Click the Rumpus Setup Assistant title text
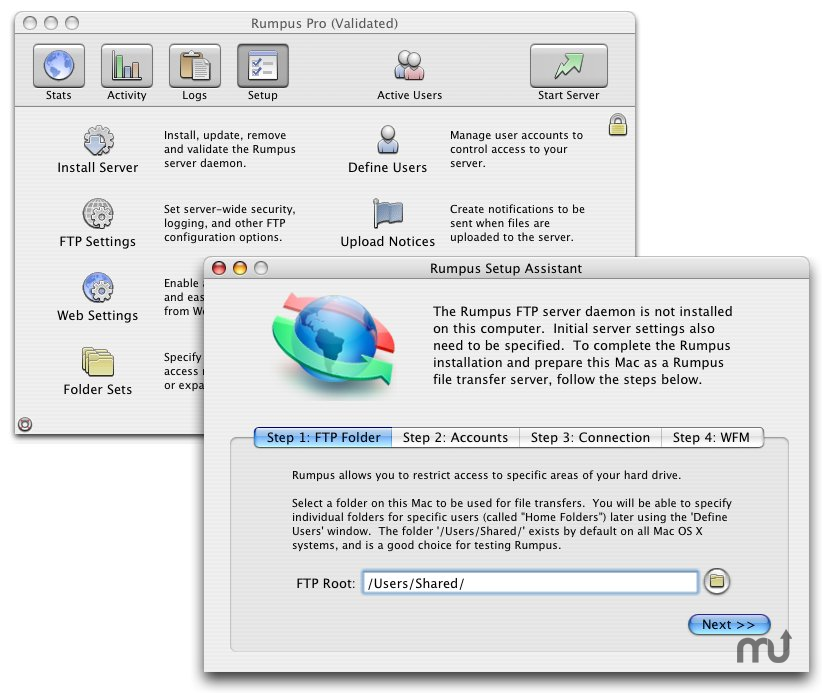822x693 pixels. pos(506,268)
